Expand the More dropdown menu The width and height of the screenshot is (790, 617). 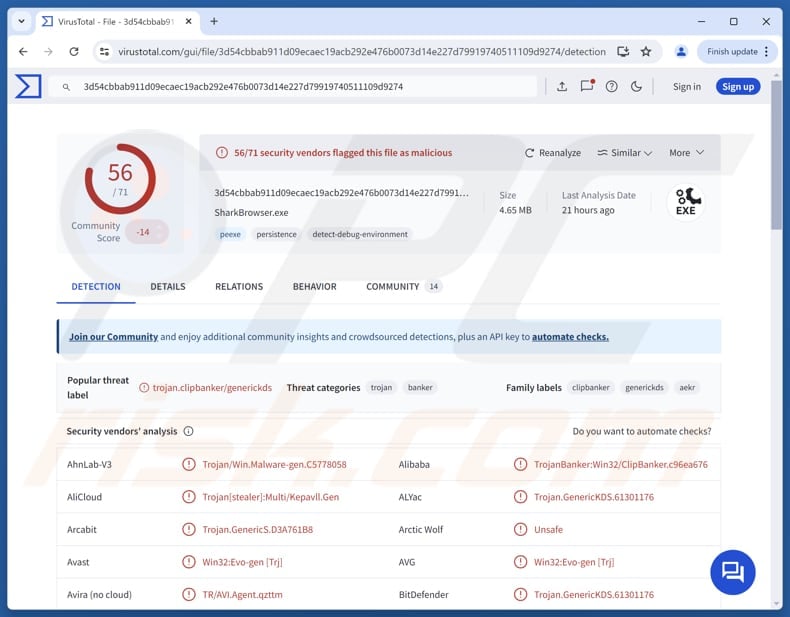click(686, 153)
